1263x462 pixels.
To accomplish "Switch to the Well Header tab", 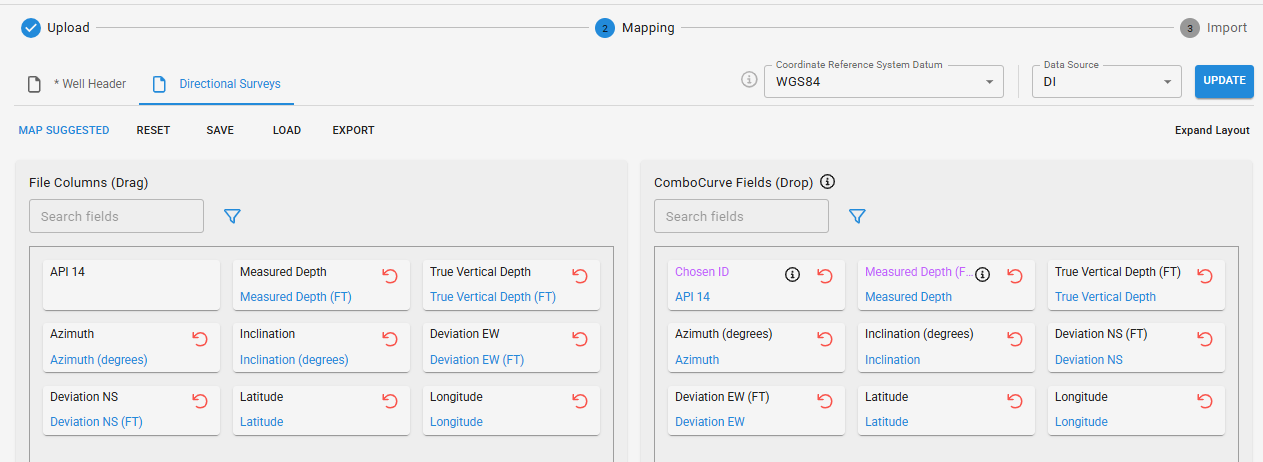I will coord(77,84).
